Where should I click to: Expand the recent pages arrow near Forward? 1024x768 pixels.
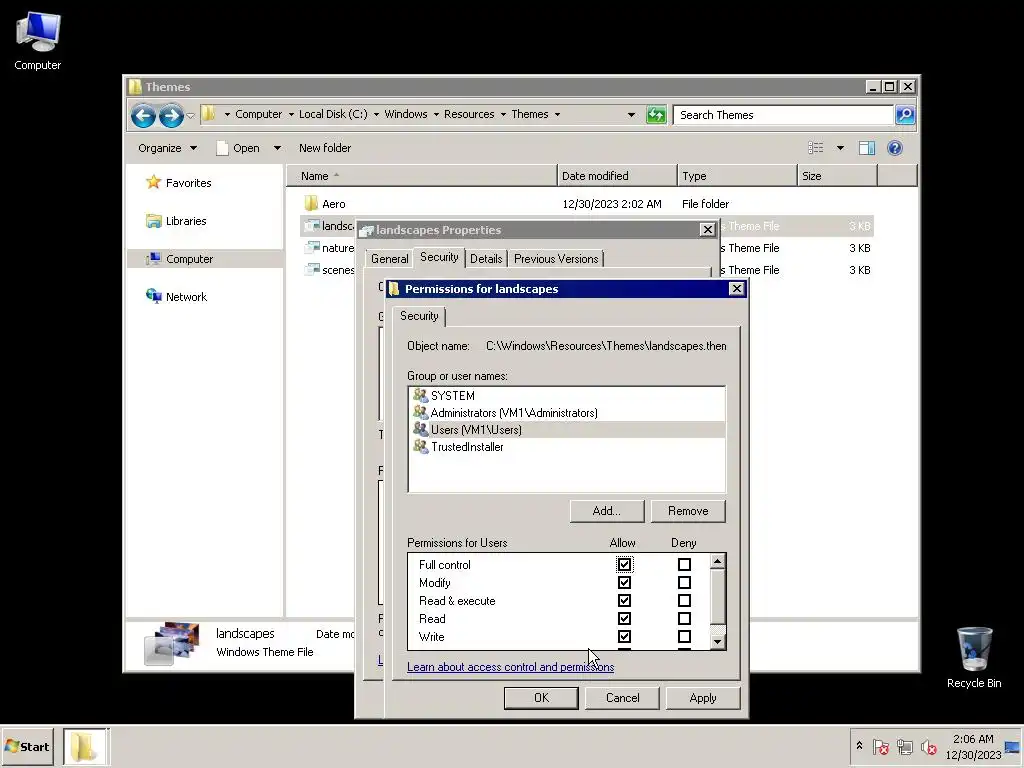[x=190, y=116]
